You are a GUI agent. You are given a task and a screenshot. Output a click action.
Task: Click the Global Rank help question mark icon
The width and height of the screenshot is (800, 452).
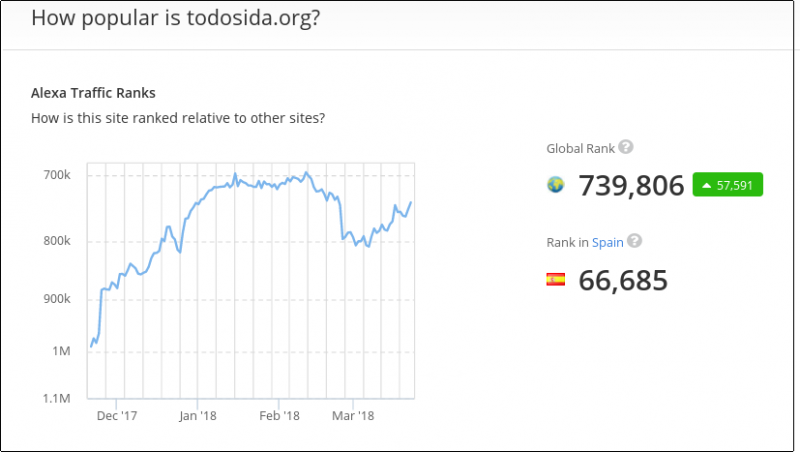[x=626, y=148]
